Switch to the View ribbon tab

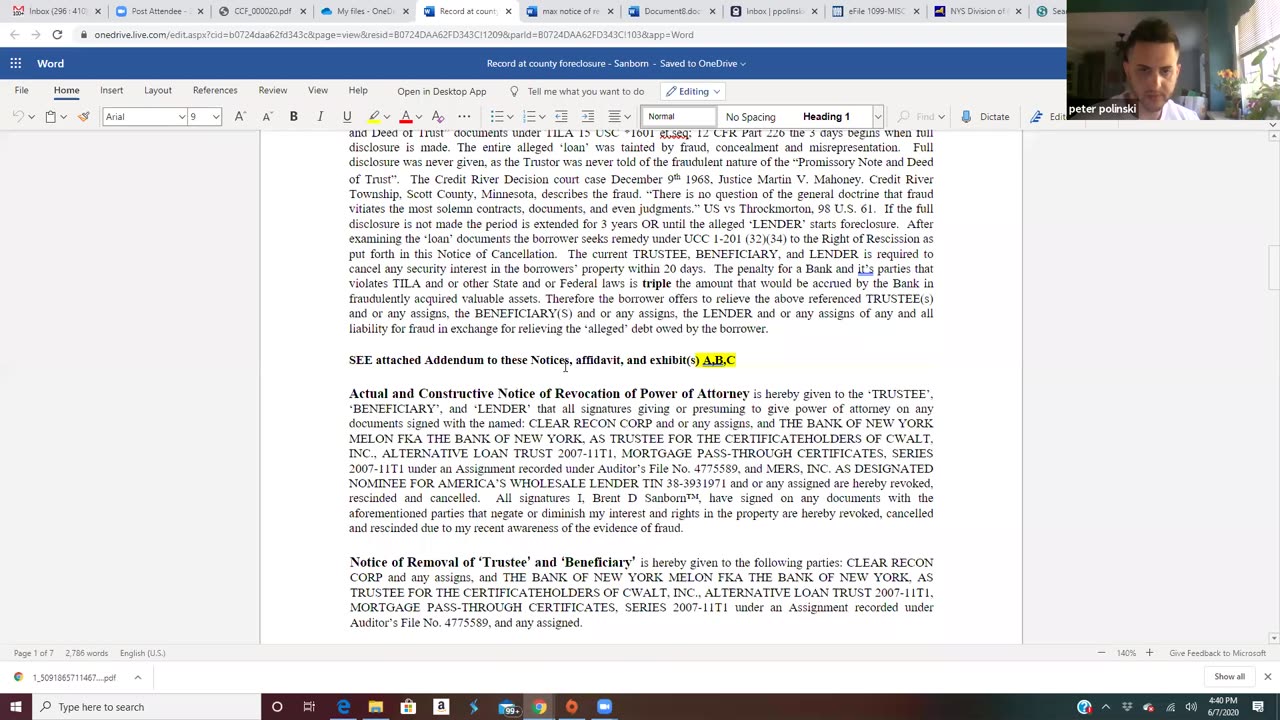point(318,91)
